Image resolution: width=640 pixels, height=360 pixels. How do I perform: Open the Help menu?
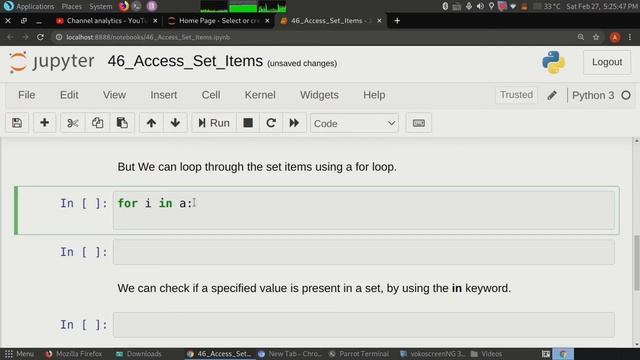point(374,95)
